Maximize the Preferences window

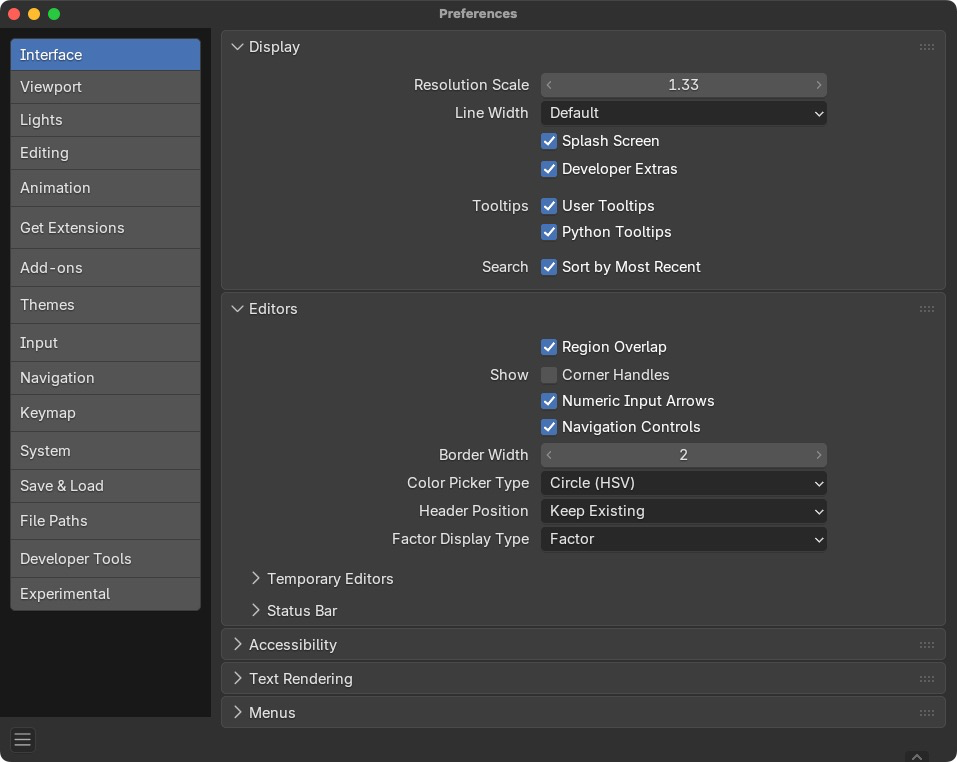coord(54,14)
